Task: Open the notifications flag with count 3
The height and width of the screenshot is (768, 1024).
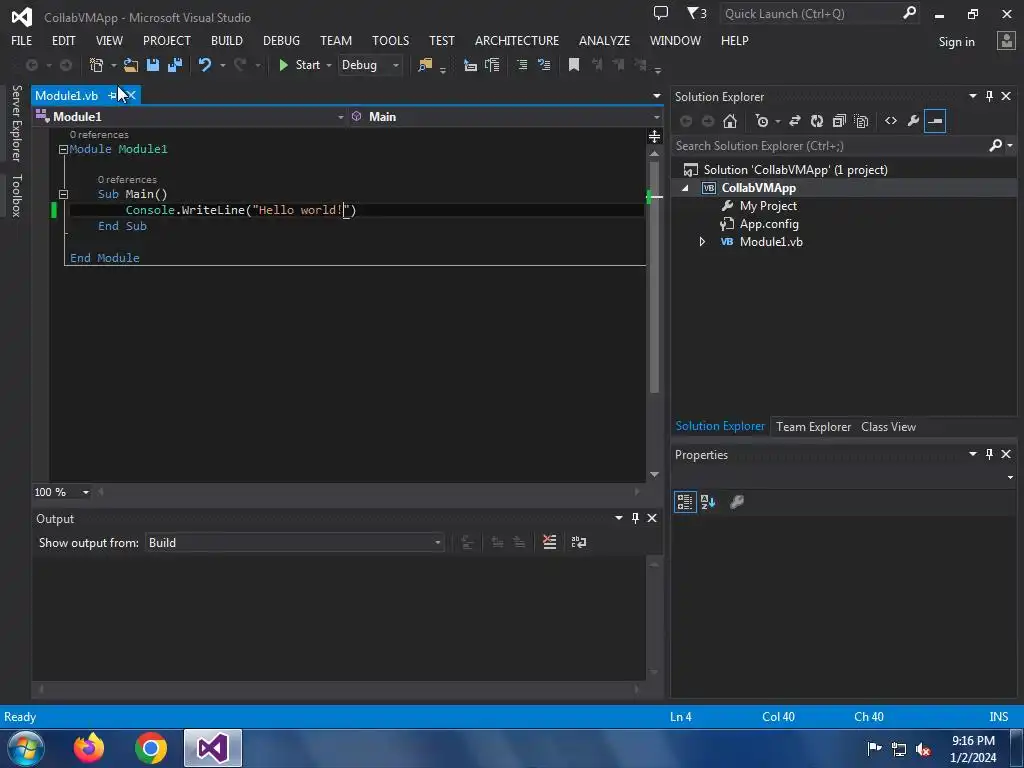Action: [696, 13]
